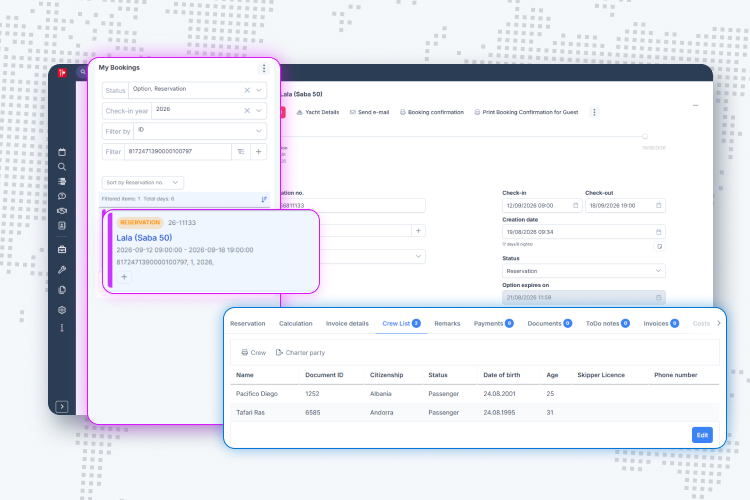Click the Booking confirmation button
Viewport: 750px width, 500px height.
(x=431, y=112)
